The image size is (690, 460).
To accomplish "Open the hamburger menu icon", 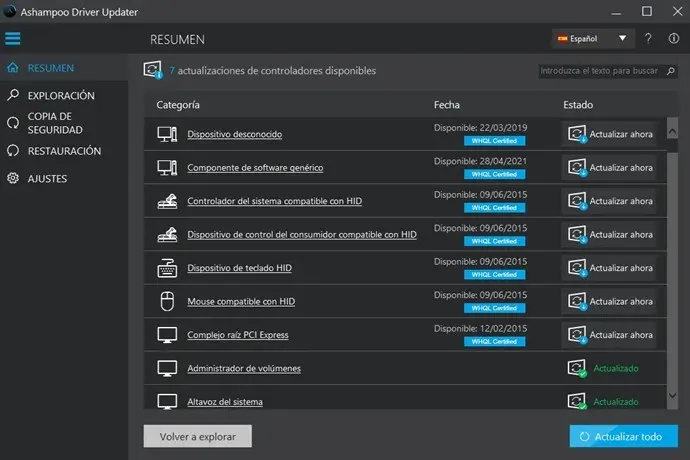I will [12, 38].
